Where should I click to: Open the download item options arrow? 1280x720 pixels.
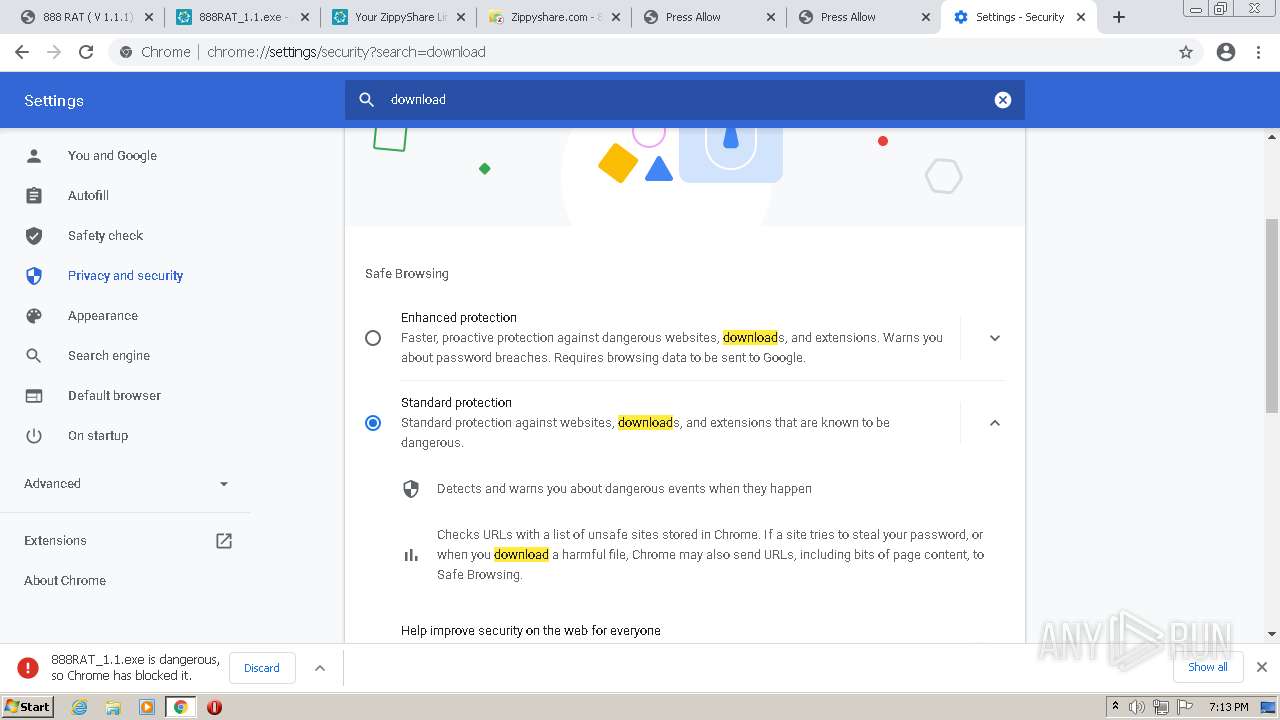coord(320,668)
